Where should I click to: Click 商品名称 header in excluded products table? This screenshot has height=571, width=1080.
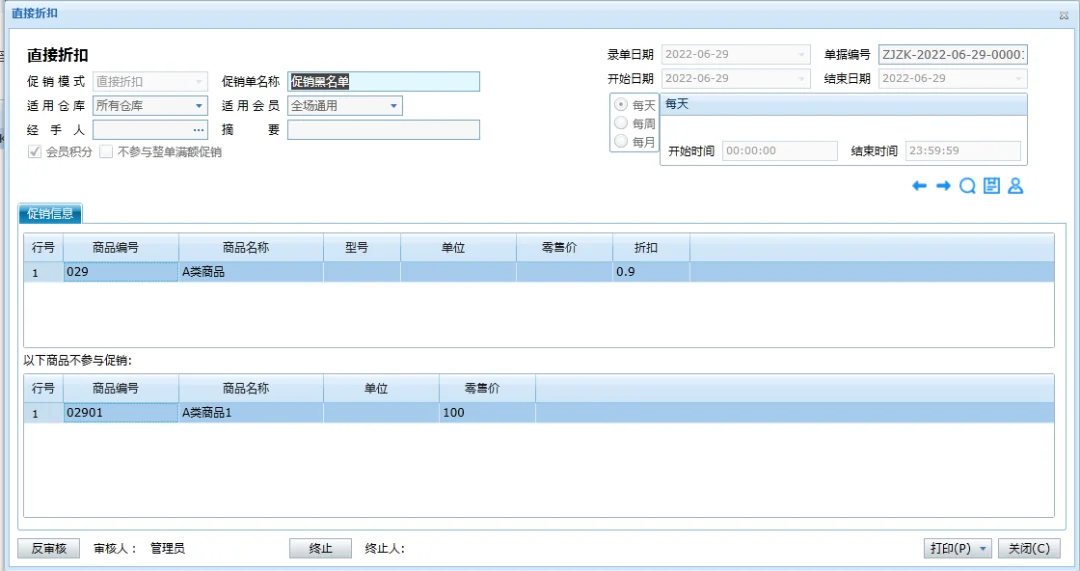pos(251,388)
